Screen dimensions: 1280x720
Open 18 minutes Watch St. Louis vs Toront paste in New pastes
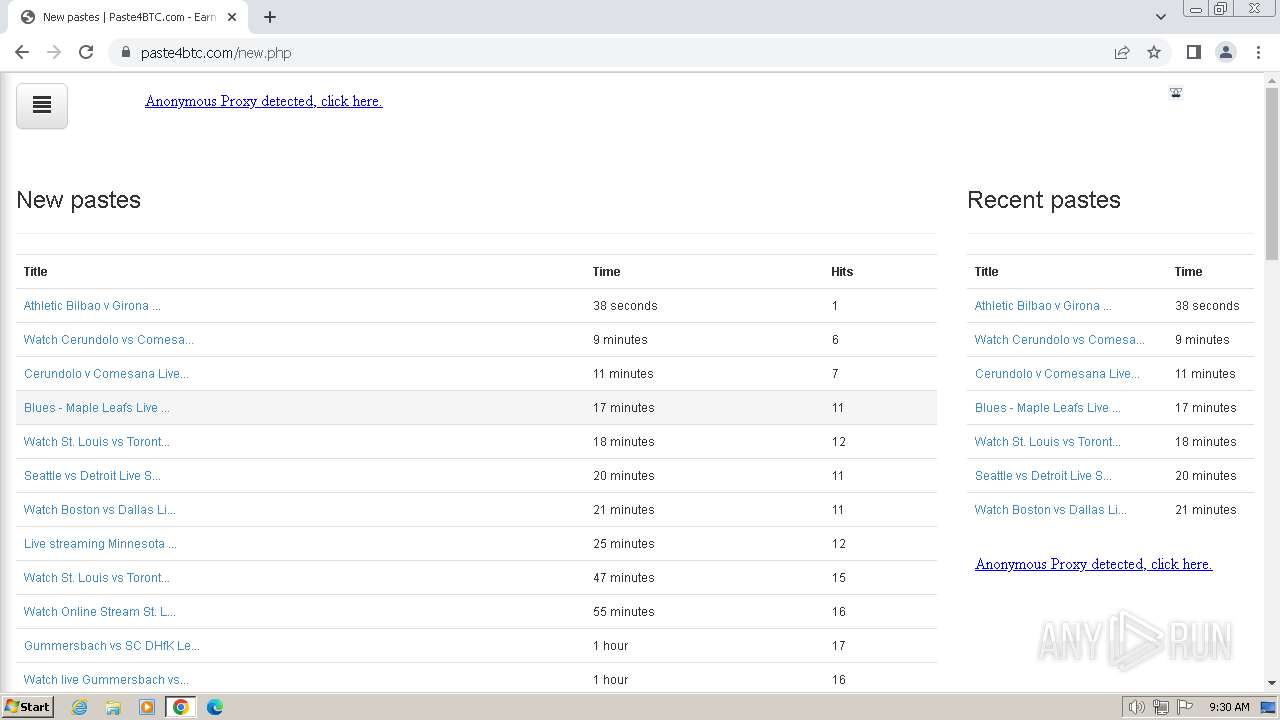pyautogui.click(x=97, y=442)
